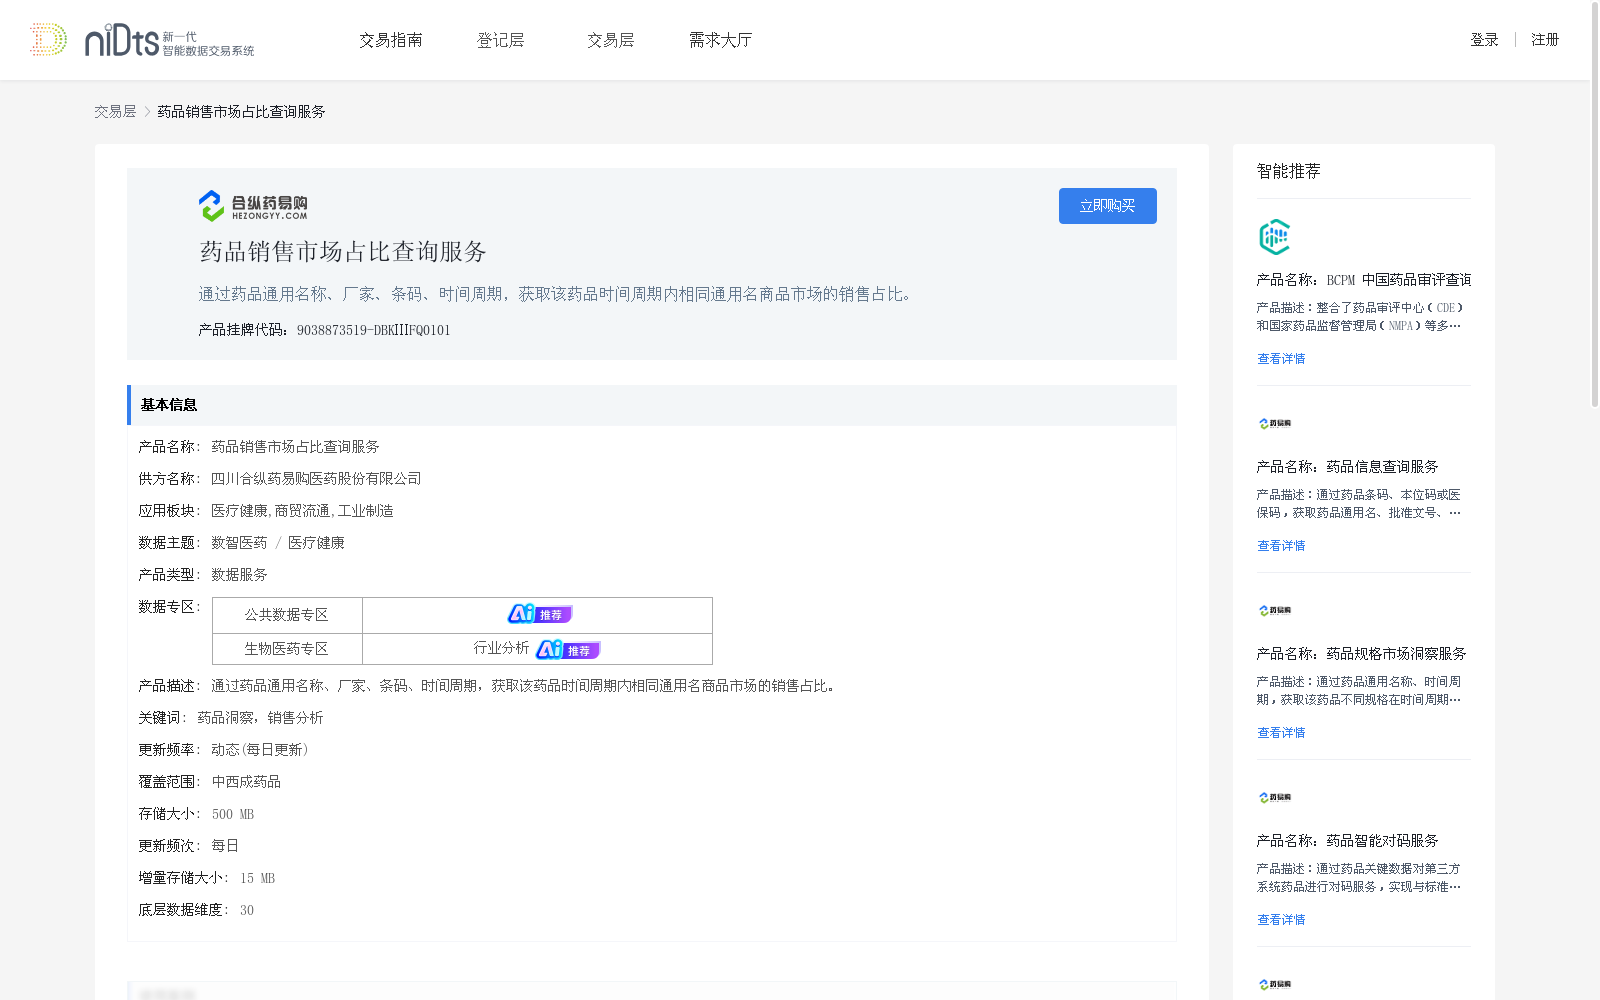The height and width of the screenshot is (1000, 1600).
Task: Open product 药品信息查询服务
Action: pos(1347,467)
